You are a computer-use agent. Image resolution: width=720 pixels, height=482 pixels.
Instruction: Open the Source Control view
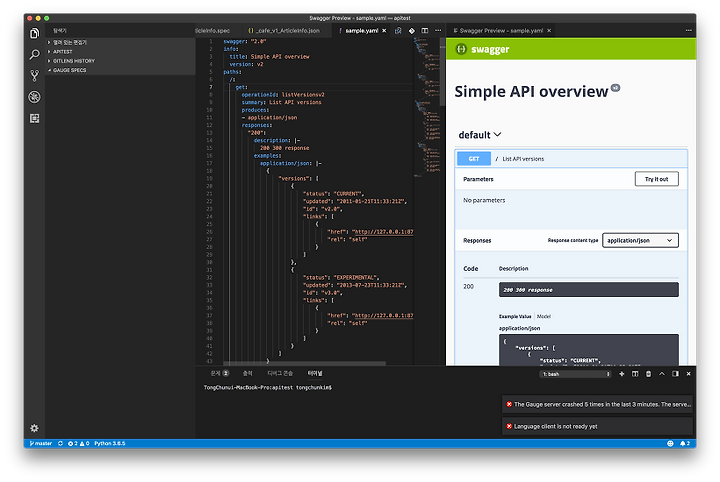[34, 76]
